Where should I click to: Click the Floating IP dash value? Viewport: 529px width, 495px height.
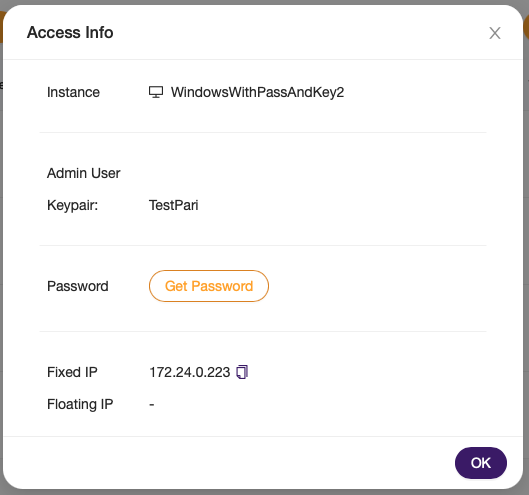152,404
